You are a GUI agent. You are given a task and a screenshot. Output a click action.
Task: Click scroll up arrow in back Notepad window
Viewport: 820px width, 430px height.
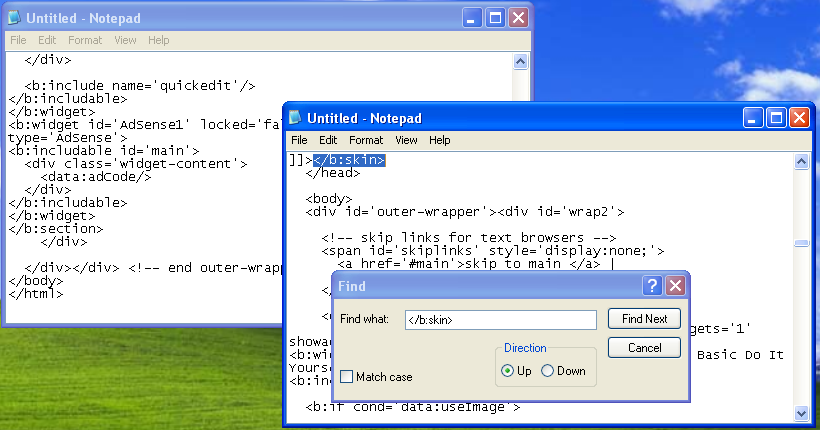tap(520, 62)
